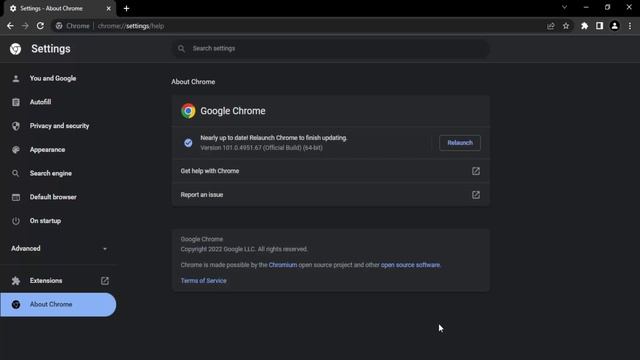
Task: Minimize the Chrome window
Action: click(x=586, y=7)
